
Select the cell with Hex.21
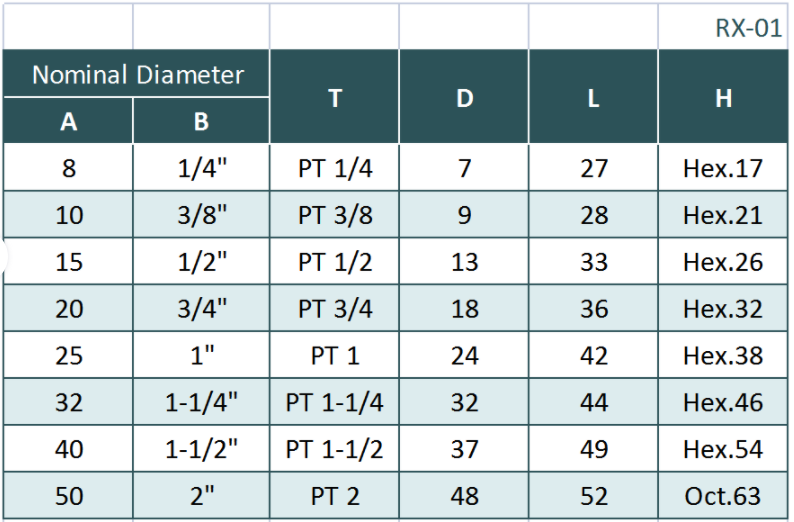pos(723,215)
